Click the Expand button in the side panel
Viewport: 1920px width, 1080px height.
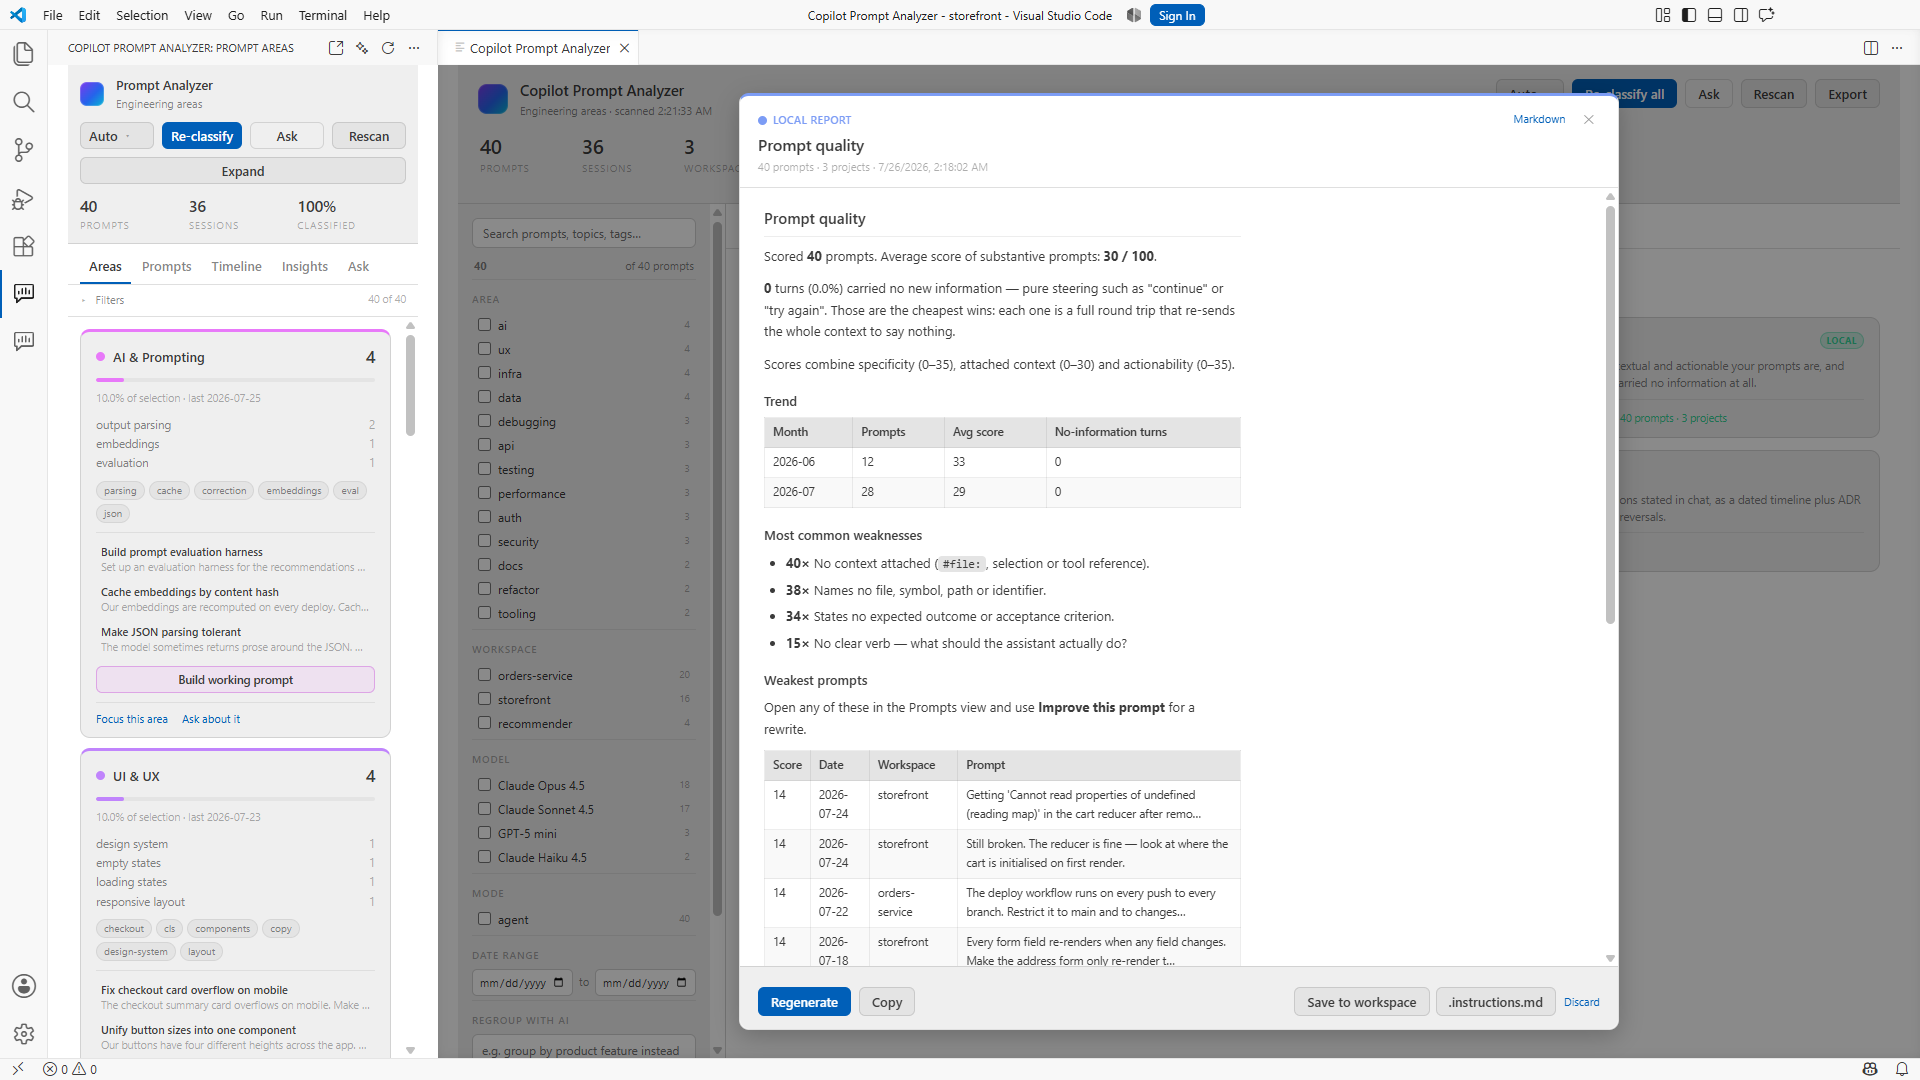[243, 171]
